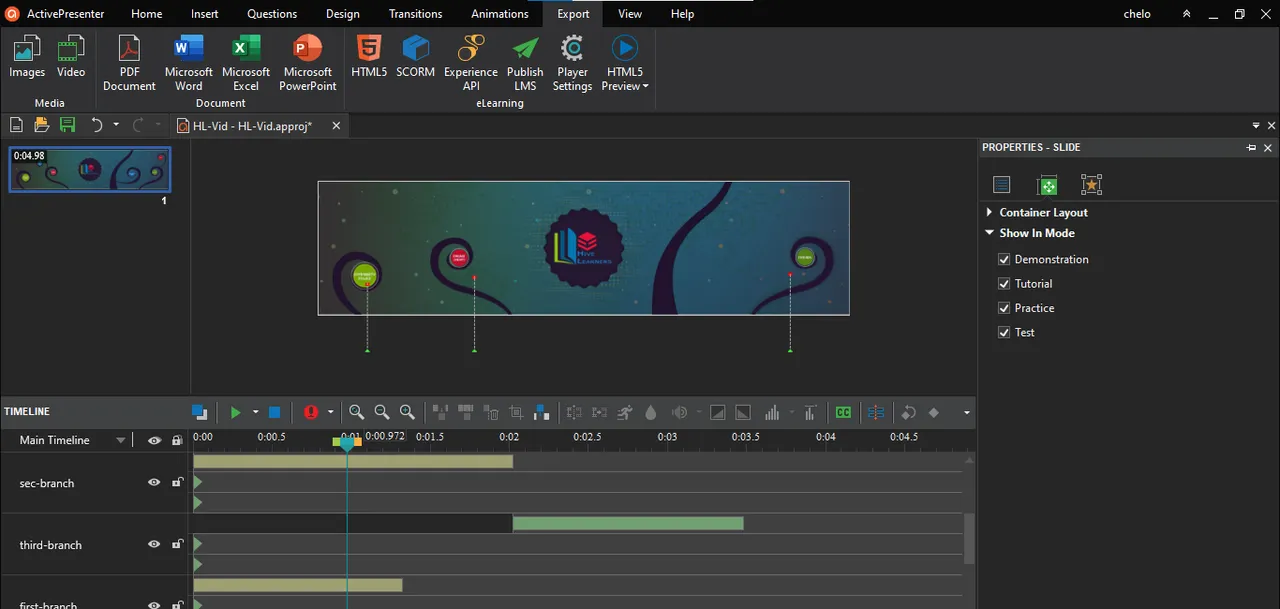Go to the Transitions ribbon tab
The width and height of the screenshot is (1280, 609).
click(x=415, y=14)
